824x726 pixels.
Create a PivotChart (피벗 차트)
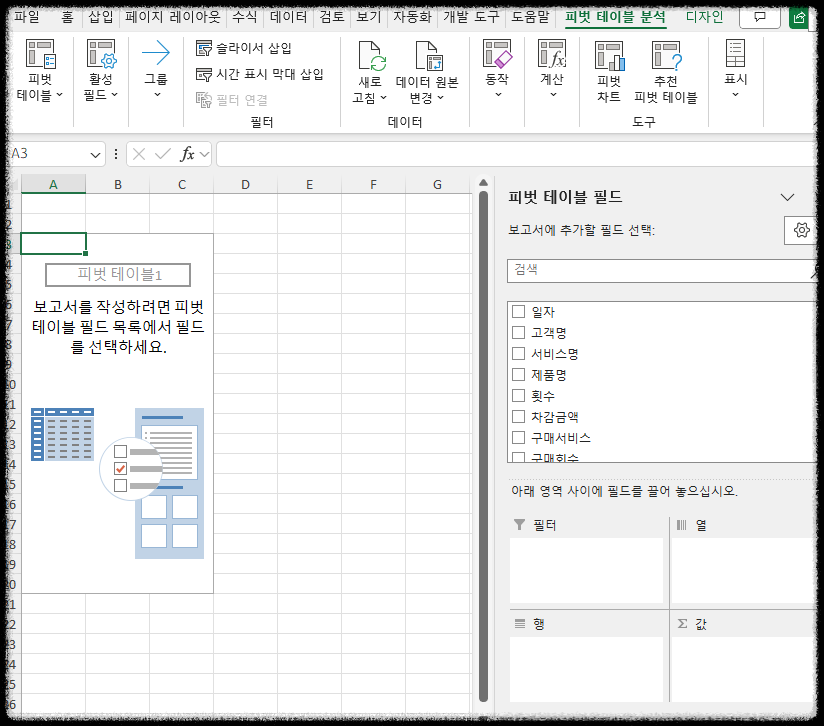point(608,66)
